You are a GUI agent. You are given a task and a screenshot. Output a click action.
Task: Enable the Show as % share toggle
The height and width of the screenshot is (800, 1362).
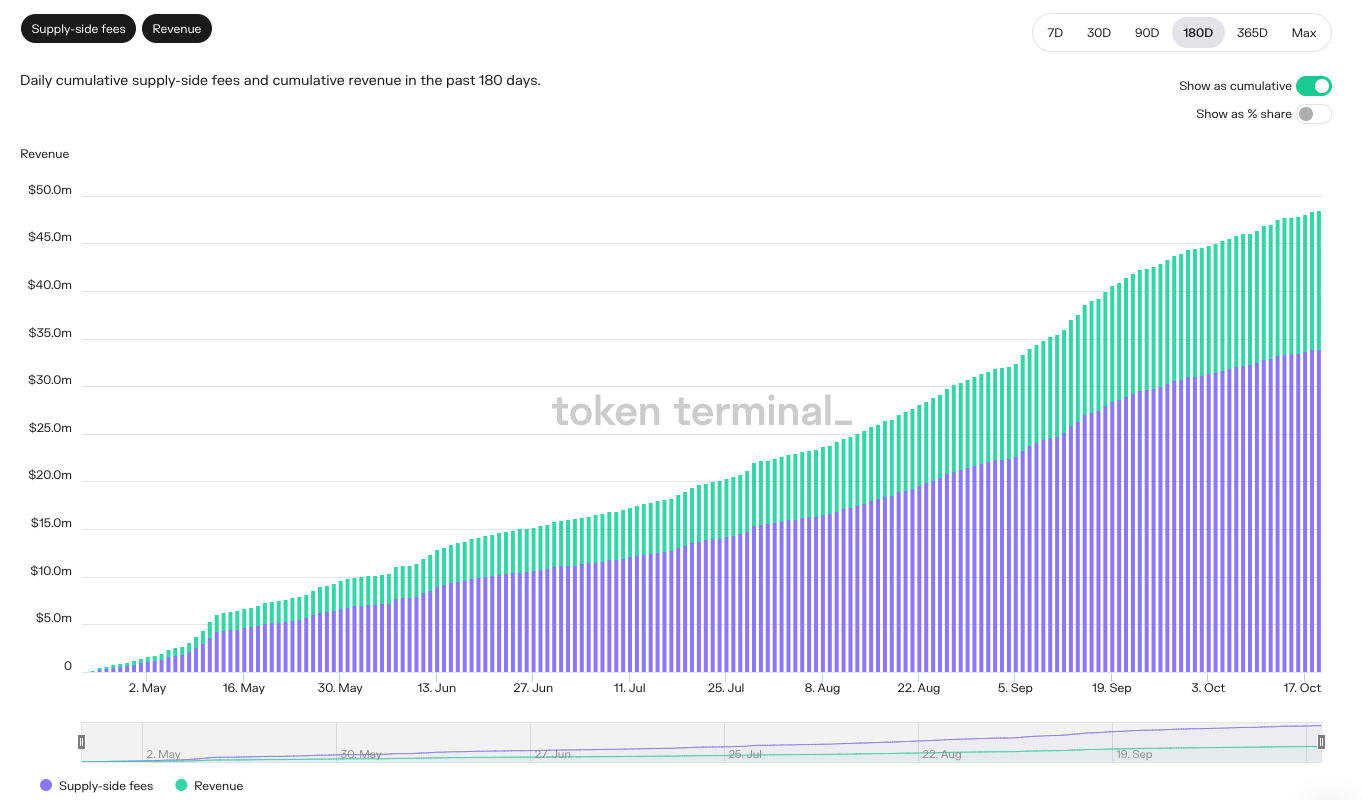1313,114
